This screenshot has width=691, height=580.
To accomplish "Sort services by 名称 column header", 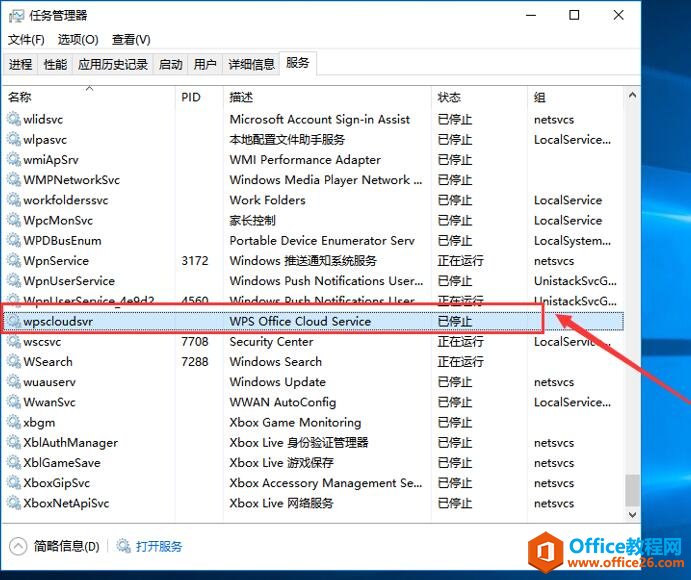I will coord(89,97).
